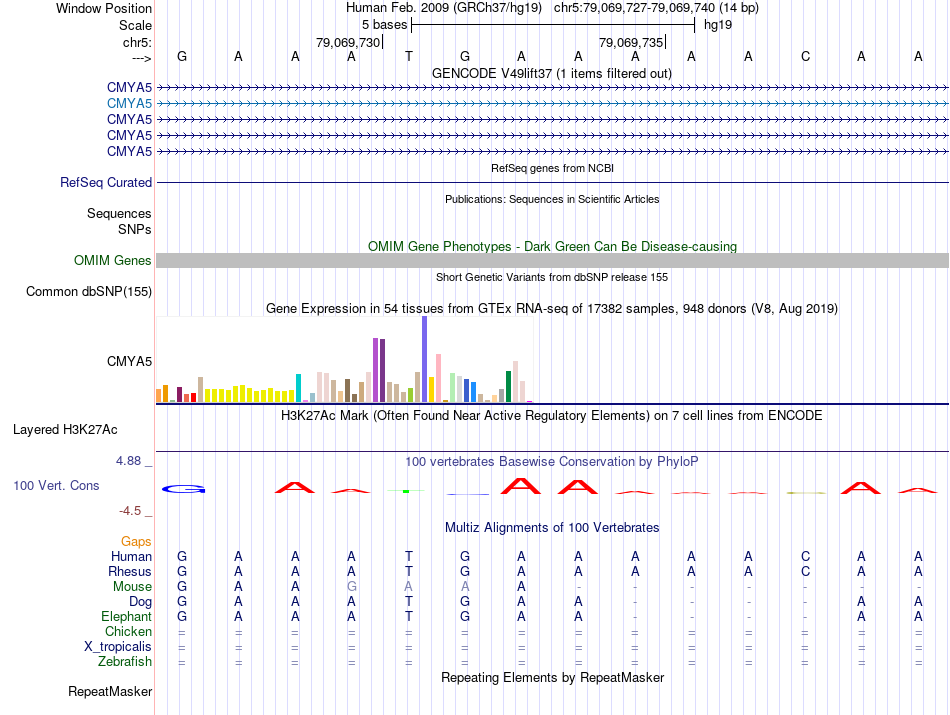This screenshot has height=715, width=950.
Task: Select the X_tropicalis alignment row label
Action: pyautogui.click(x=118, y=647)
